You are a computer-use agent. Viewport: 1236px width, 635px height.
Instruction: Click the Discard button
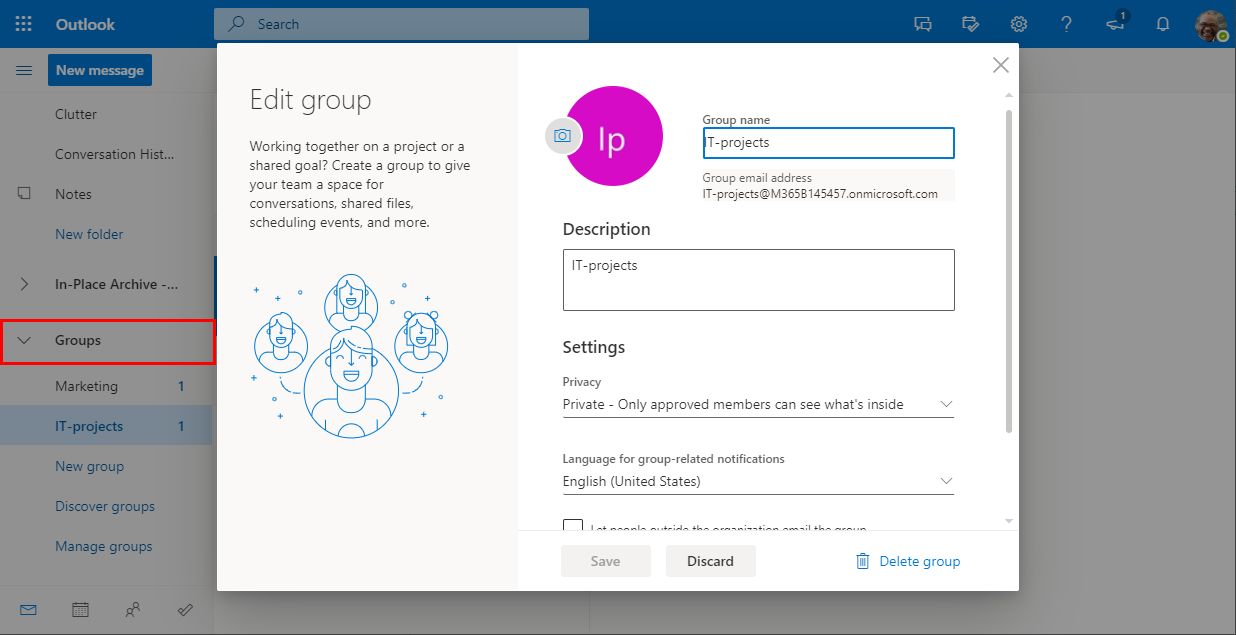click(710, 561)
